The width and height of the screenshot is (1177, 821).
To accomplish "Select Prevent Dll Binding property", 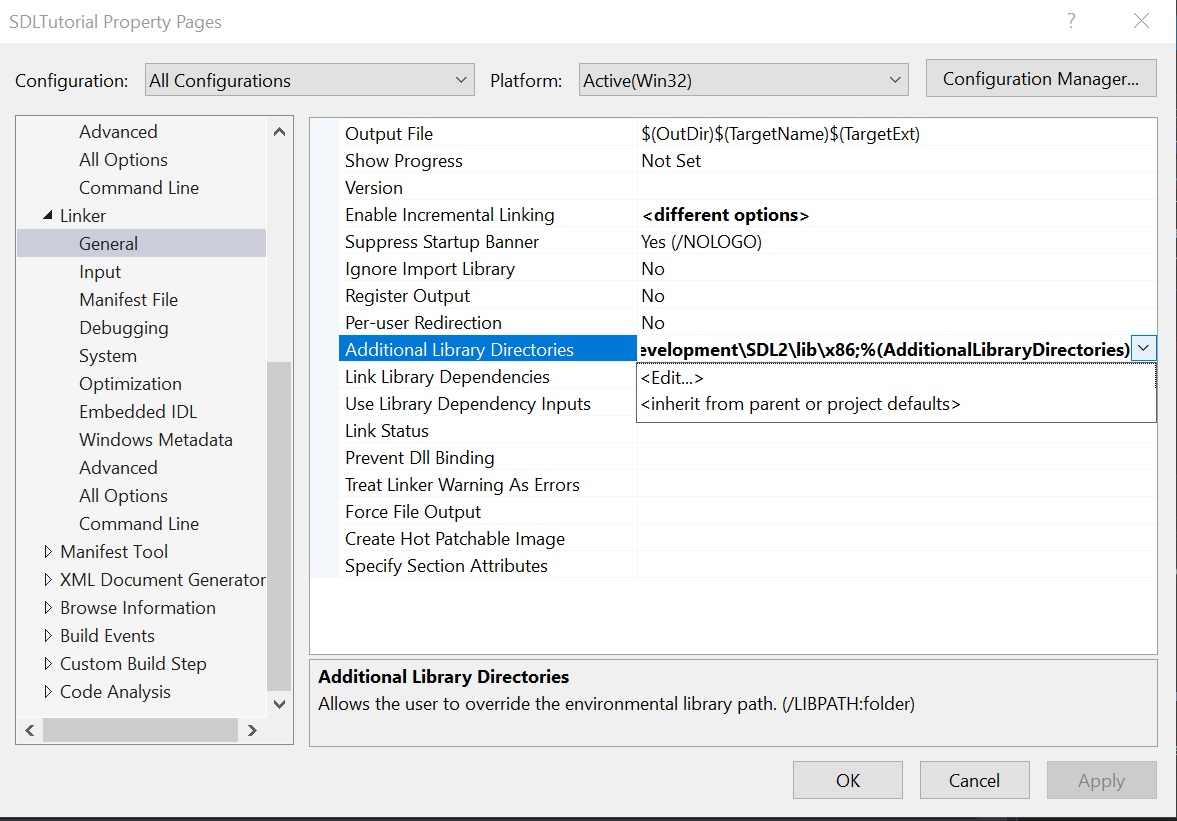I will (420, 458).
